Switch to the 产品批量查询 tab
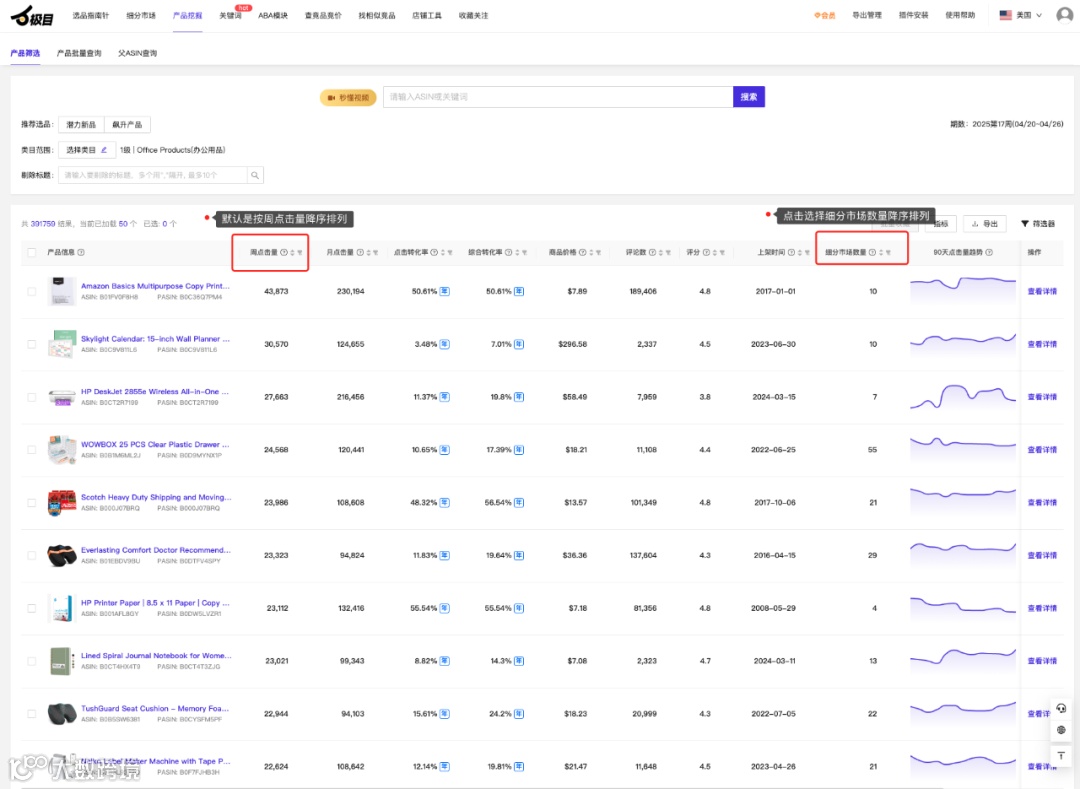 coord(79,53)
